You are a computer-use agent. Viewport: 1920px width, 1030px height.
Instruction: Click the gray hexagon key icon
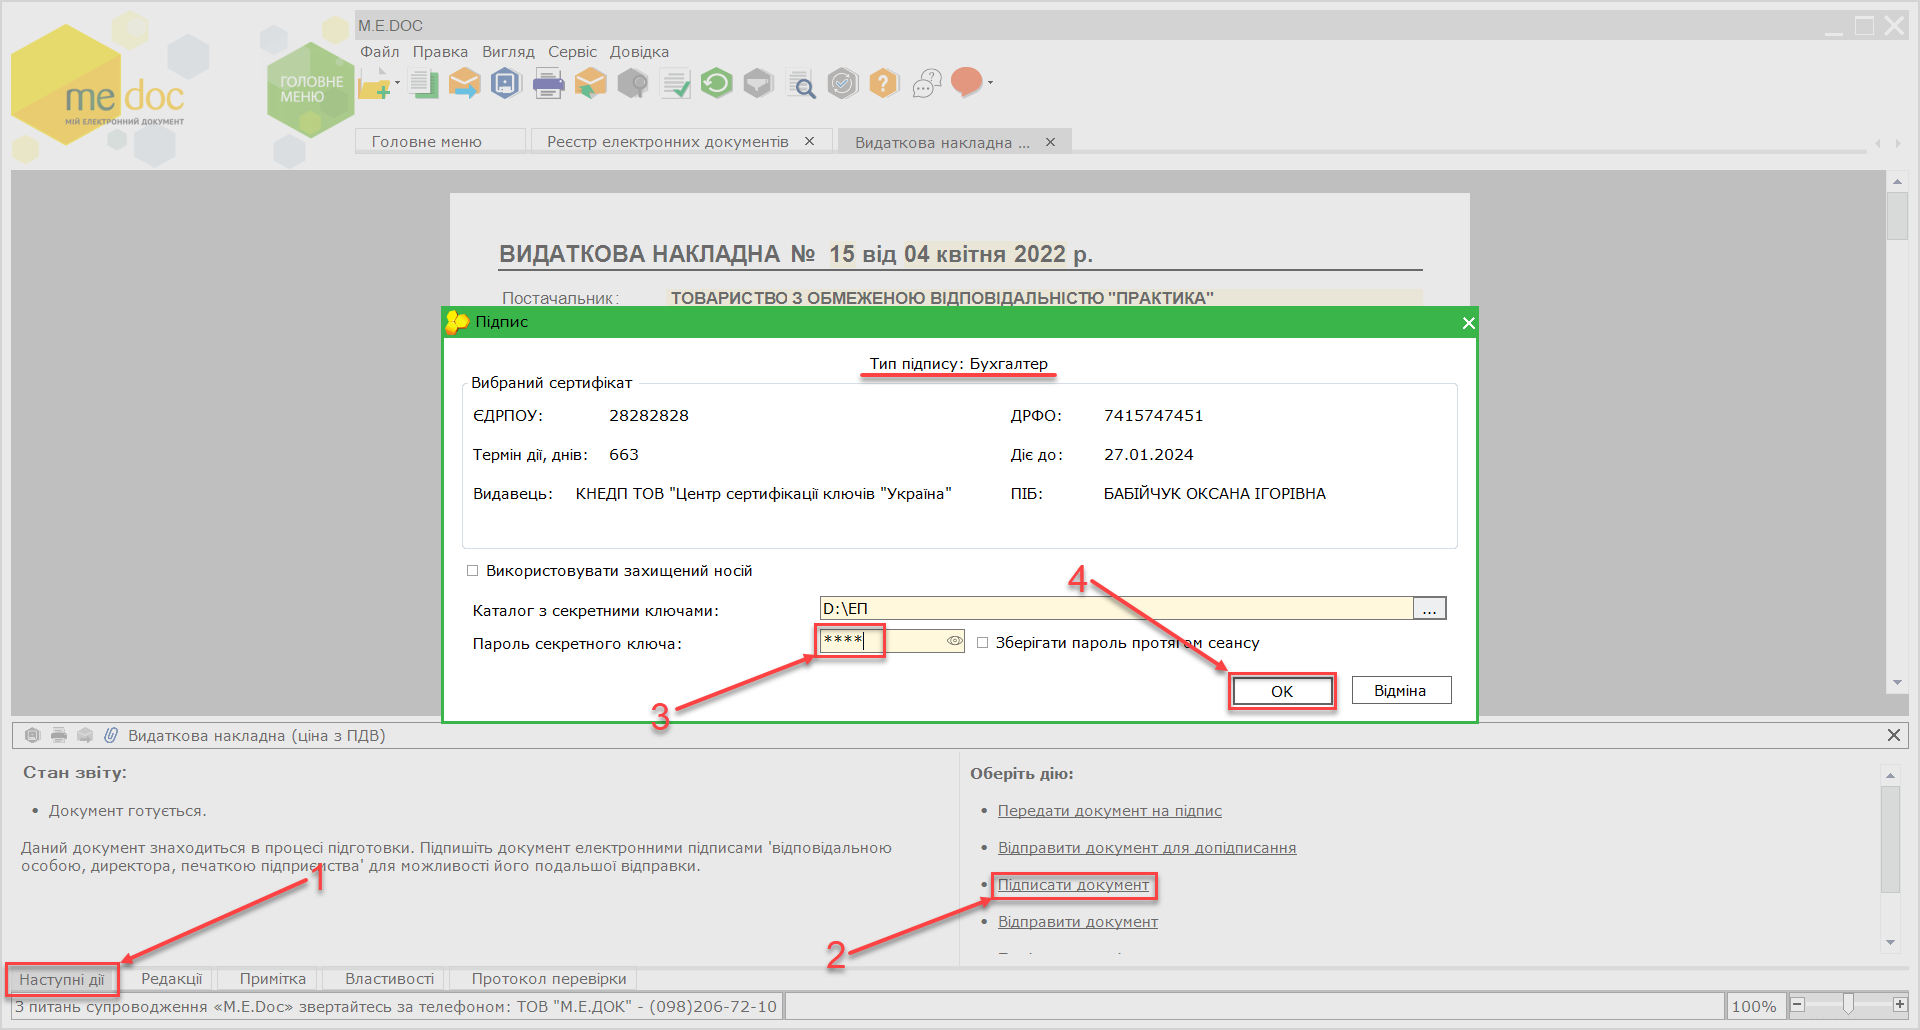(632, 83)
